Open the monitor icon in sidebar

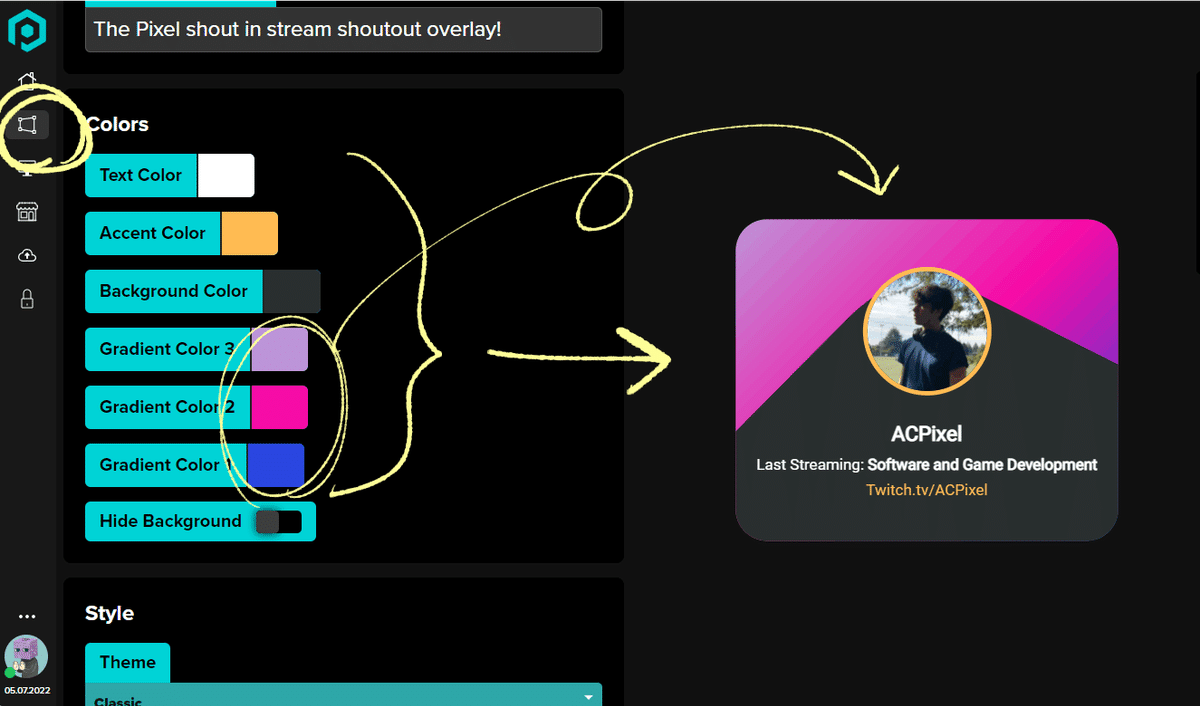coord(27,168)
